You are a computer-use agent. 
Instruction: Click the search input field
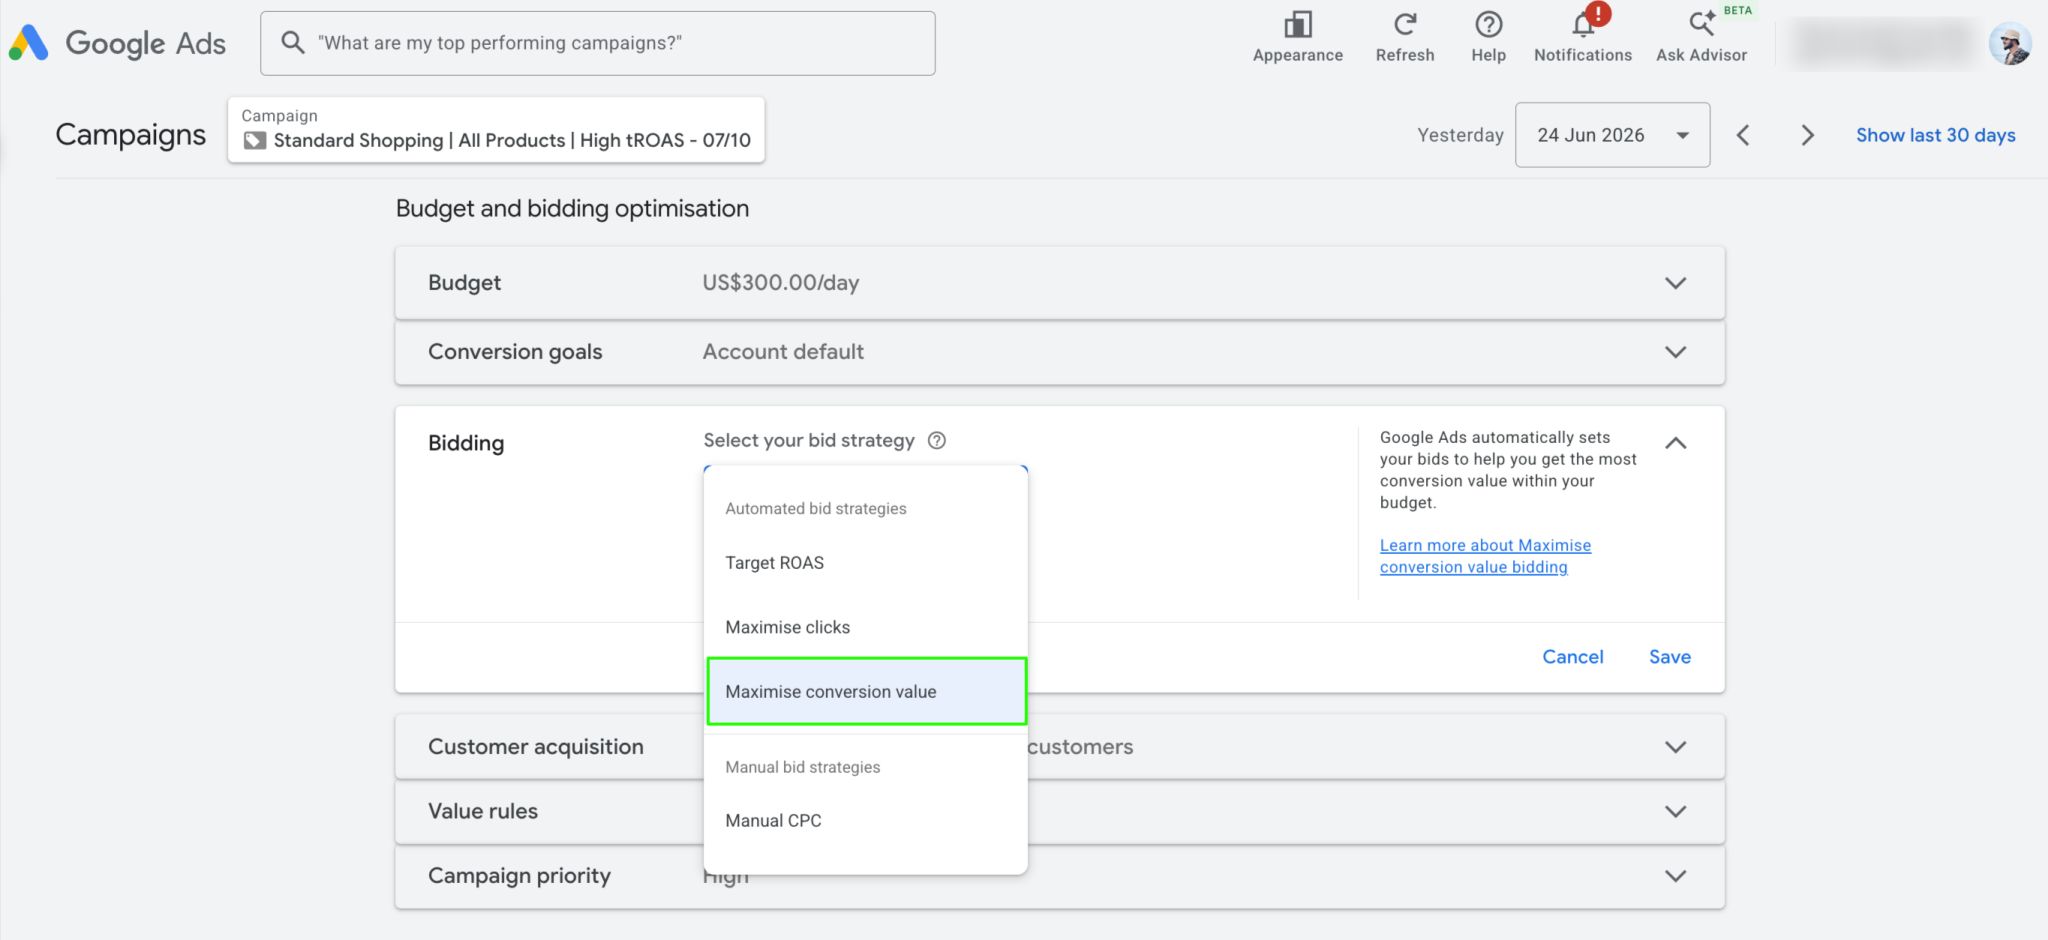tap(598, 43)
